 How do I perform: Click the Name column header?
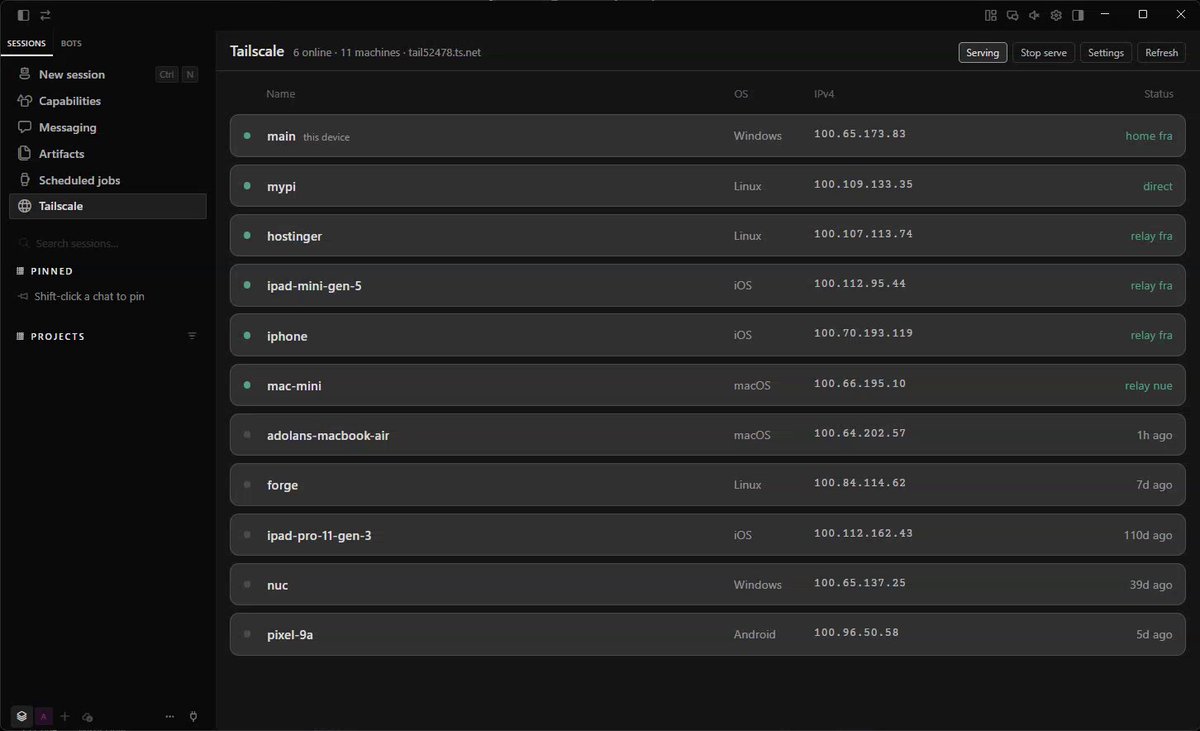(281, 94)
